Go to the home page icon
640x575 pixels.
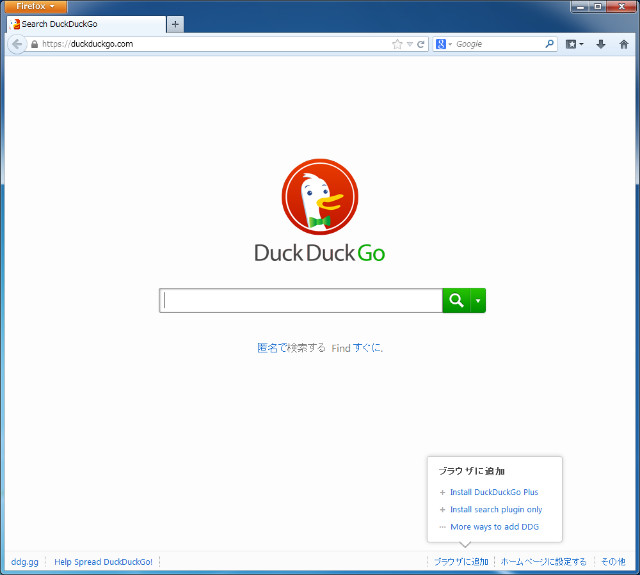pyautogui.click(x=624, y=44)
